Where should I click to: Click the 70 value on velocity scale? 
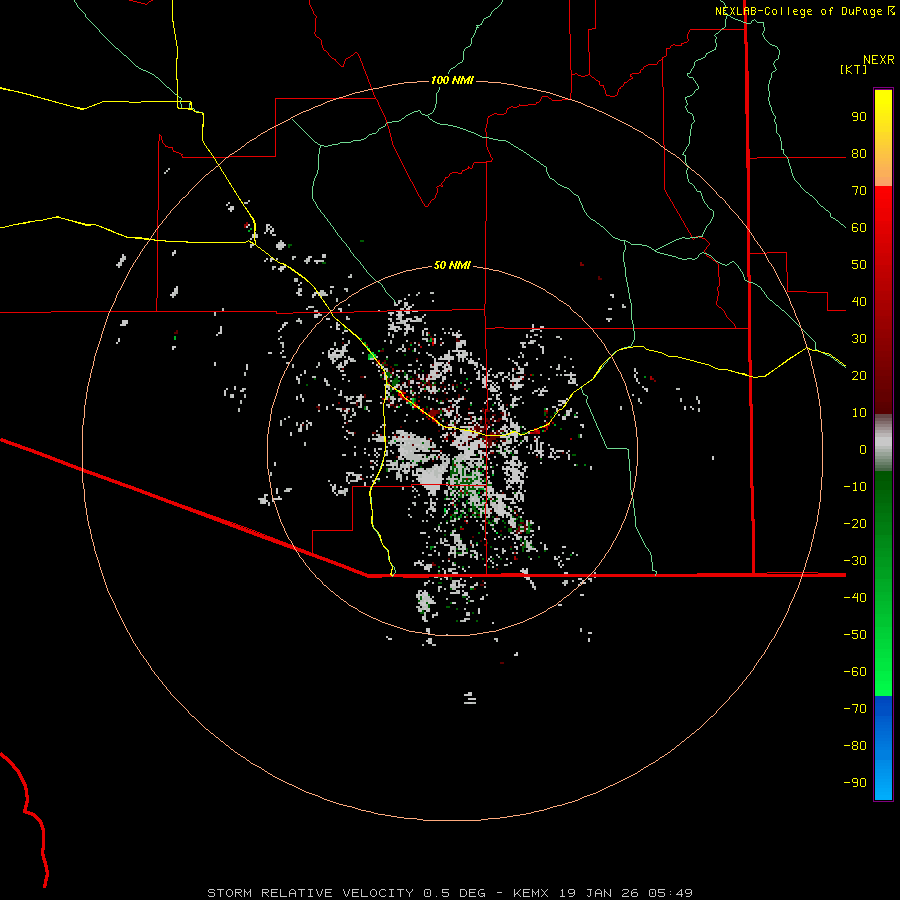pos(859,191)
